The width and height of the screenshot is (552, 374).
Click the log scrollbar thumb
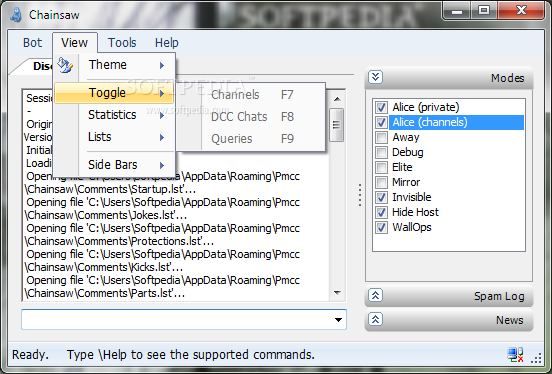337,125
